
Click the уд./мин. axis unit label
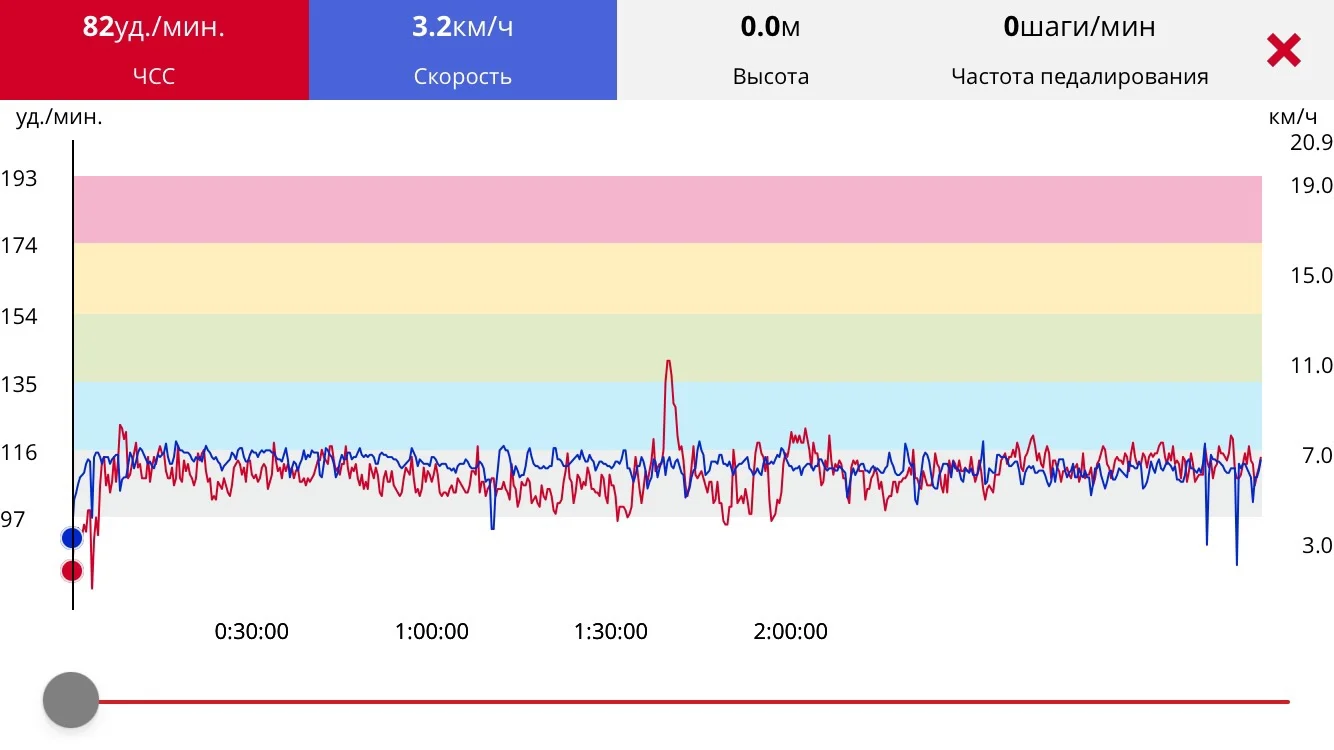59,118
